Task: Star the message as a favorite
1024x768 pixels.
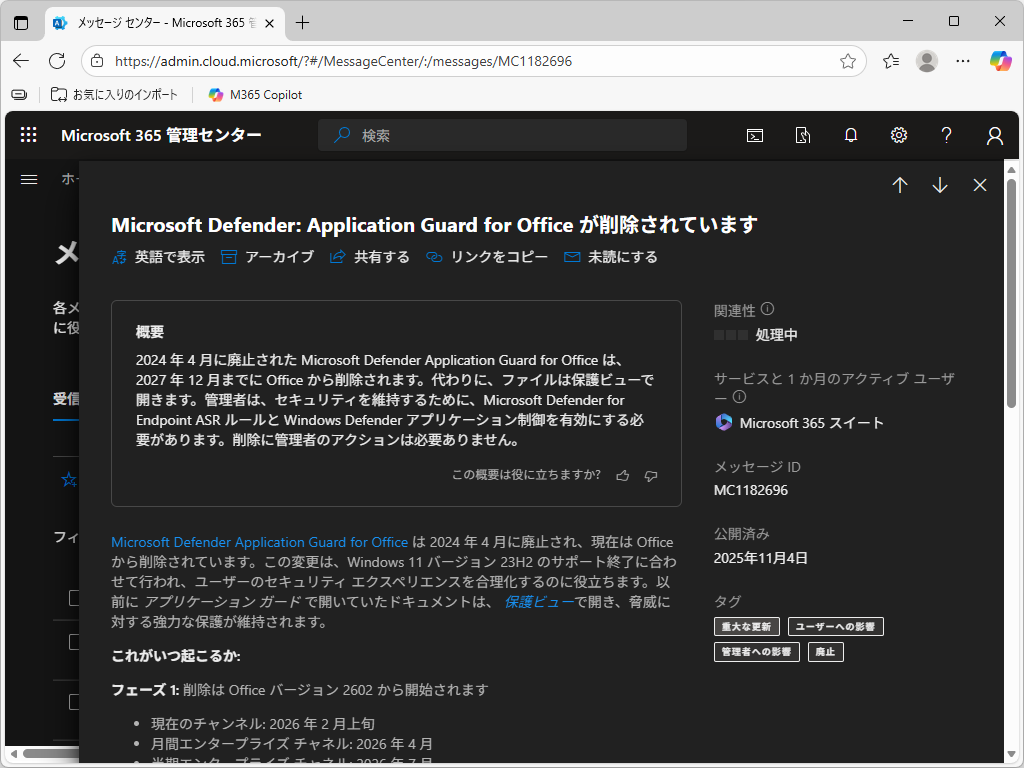Action: (x=68, y=480)
